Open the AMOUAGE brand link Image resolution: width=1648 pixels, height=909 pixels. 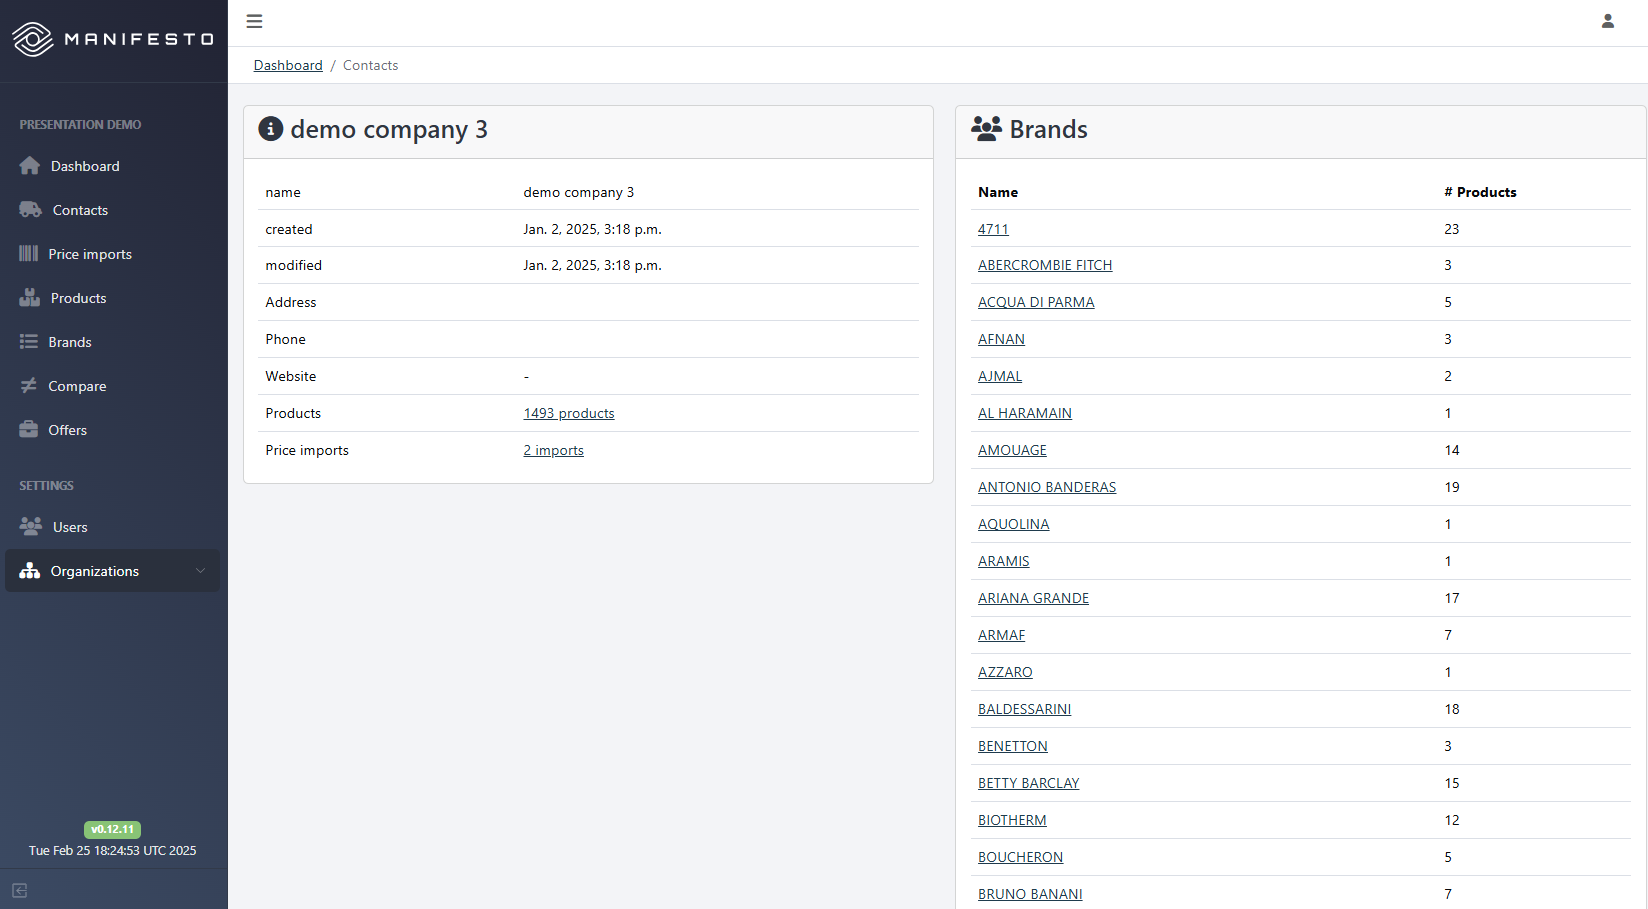(x=1012, y=450)
